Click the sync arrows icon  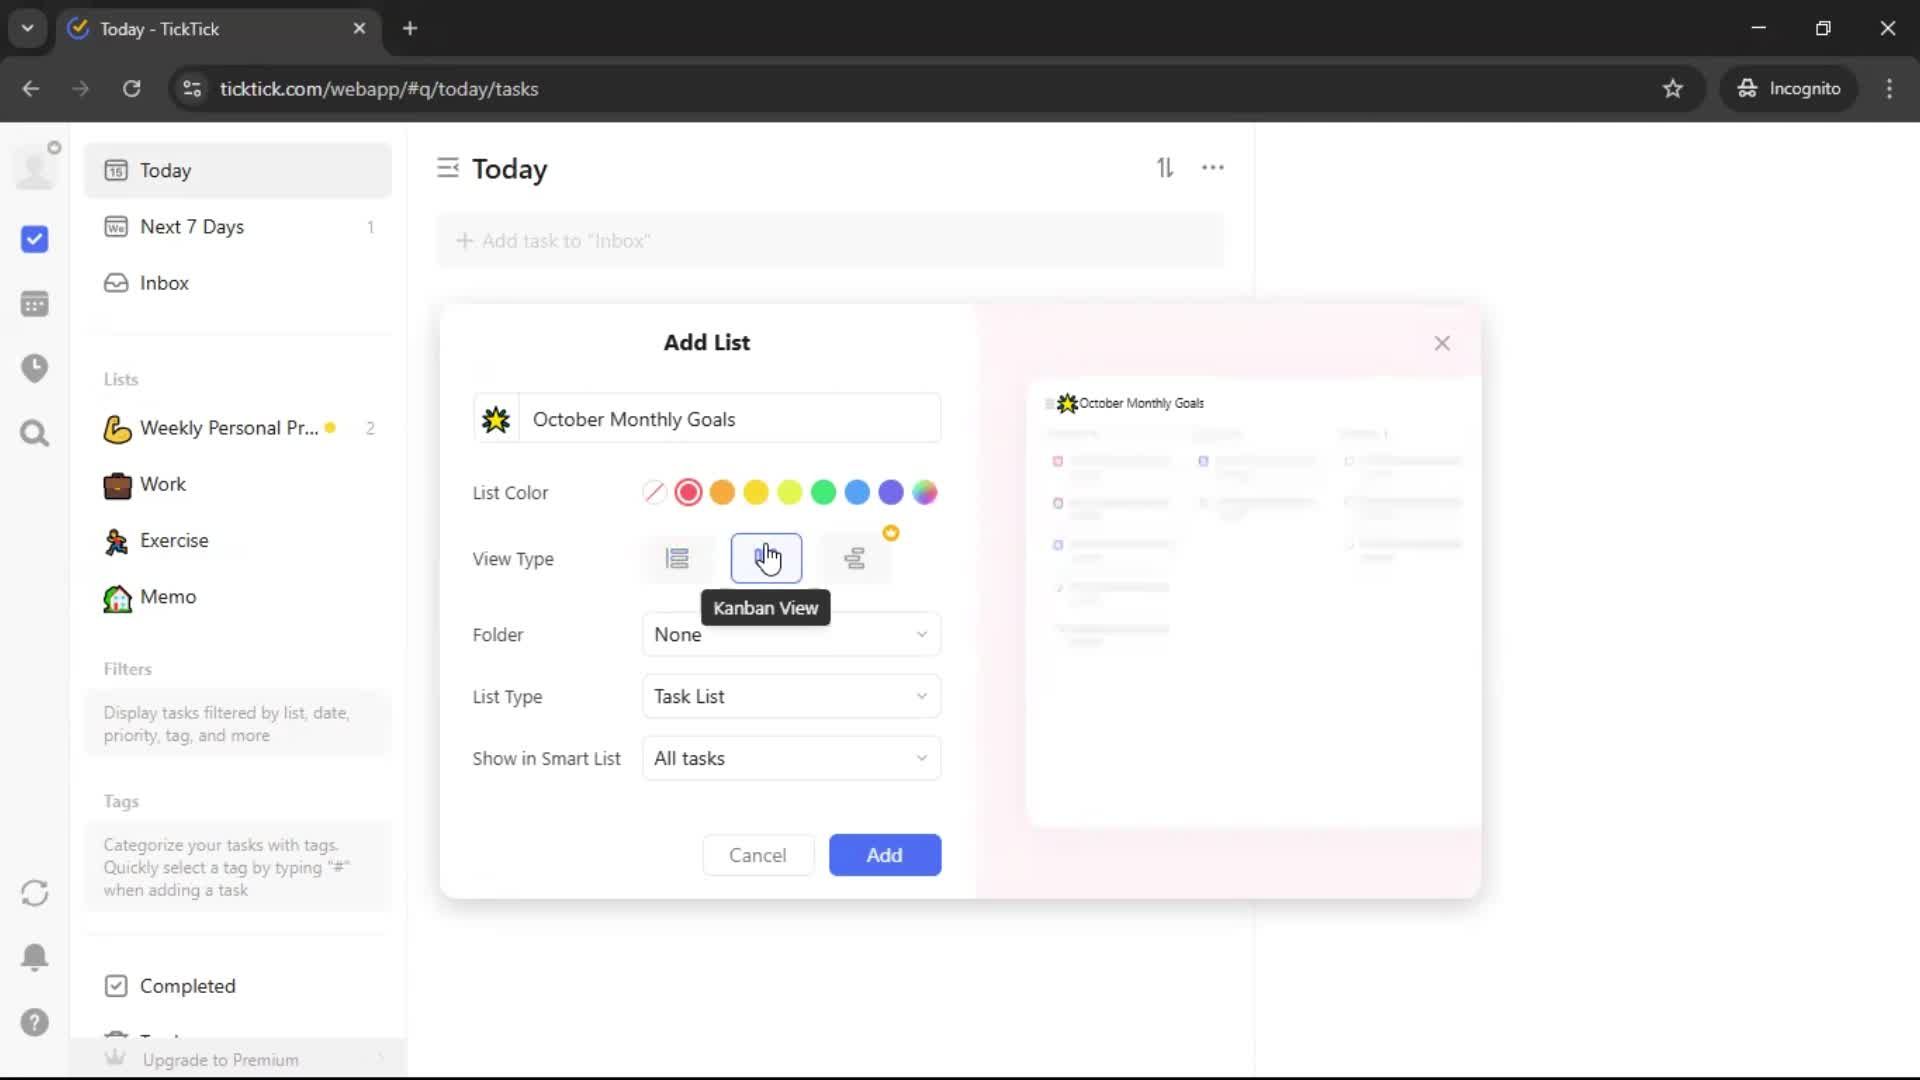click(x=35, y=893)
